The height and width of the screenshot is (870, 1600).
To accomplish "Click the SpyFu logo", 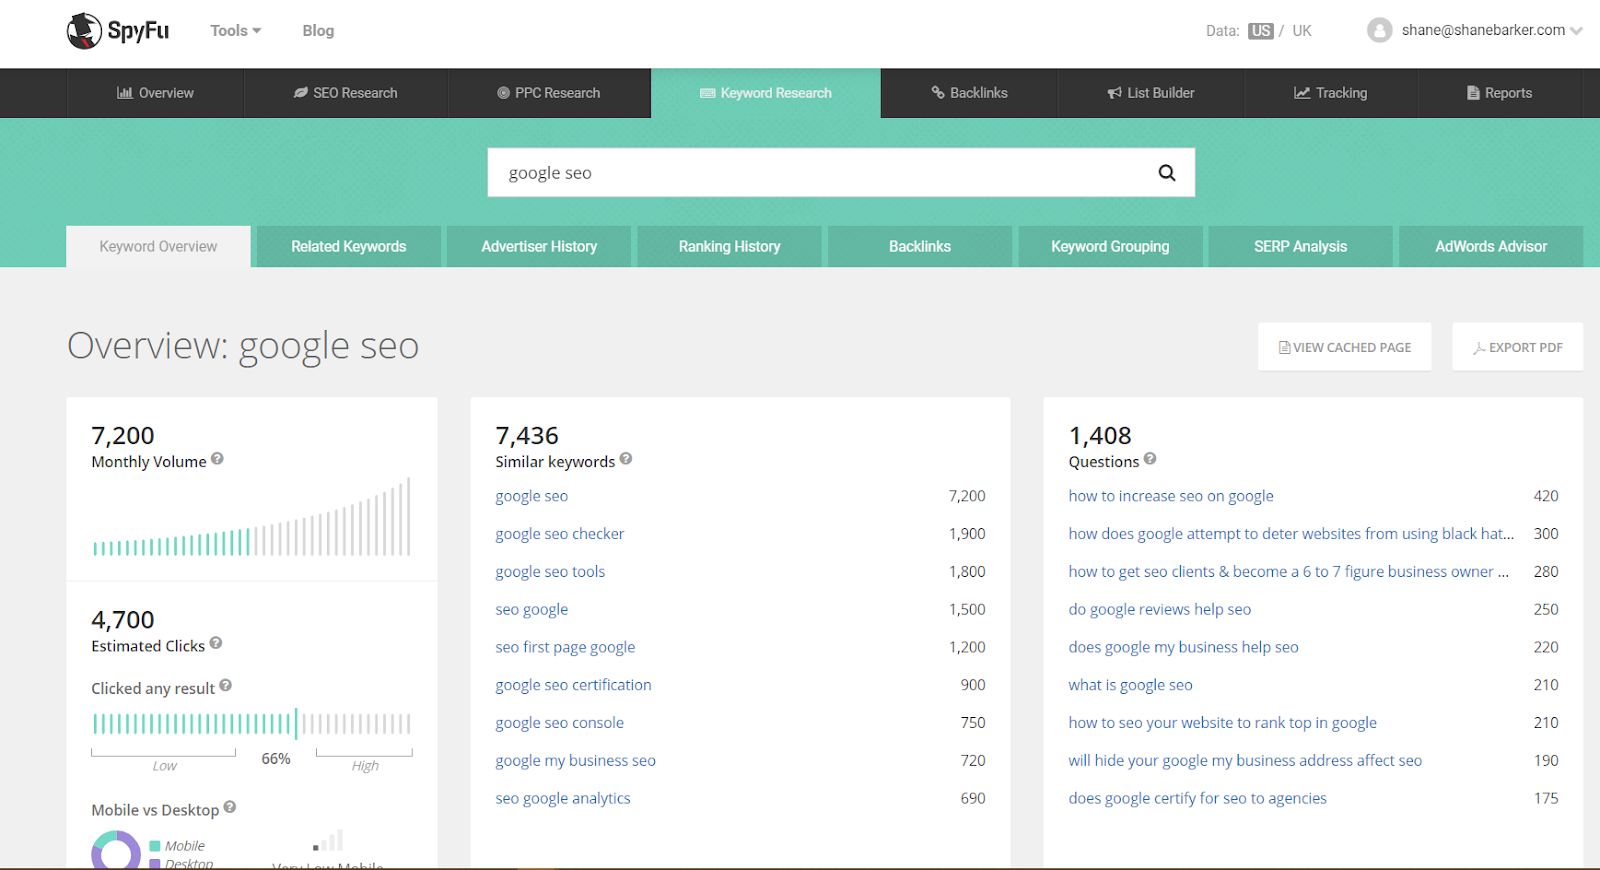I will click(118, 31).
